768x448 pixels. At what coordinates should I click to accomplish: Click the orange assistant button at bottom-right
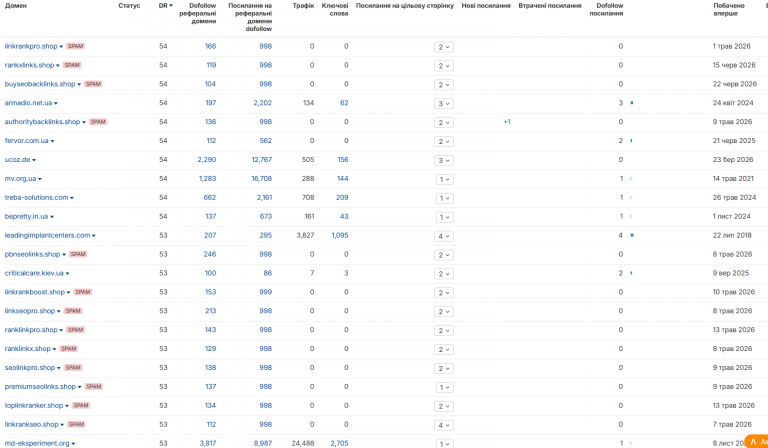pos(756,441)
